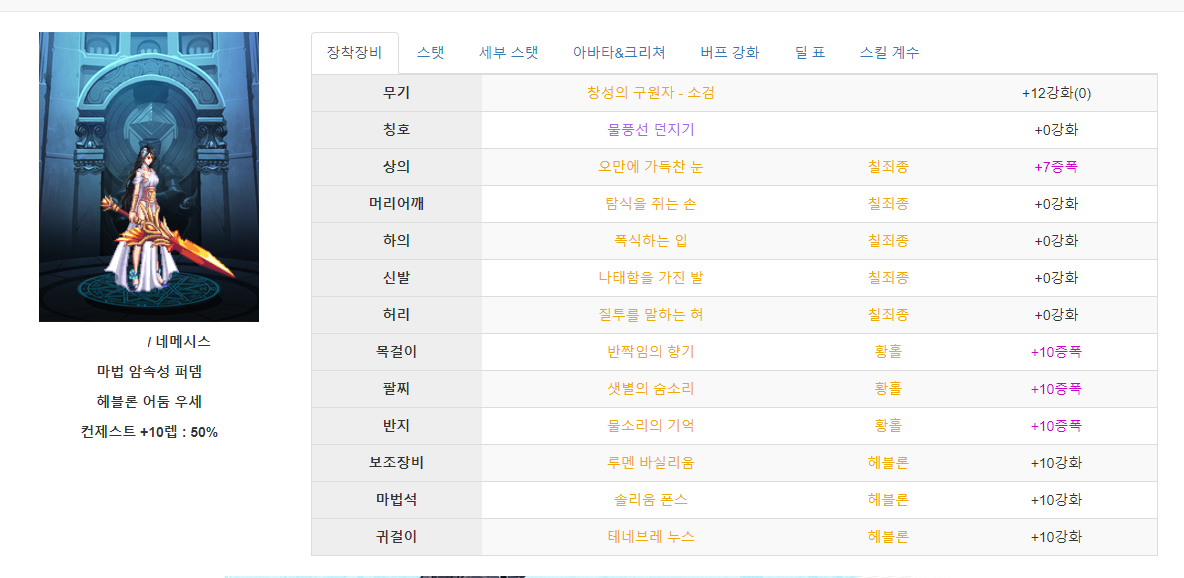Image resolution: width=1184 pixels, height=578 pixels.
Task: Go to the 버프 강화 tab
Action: (729, 53)
